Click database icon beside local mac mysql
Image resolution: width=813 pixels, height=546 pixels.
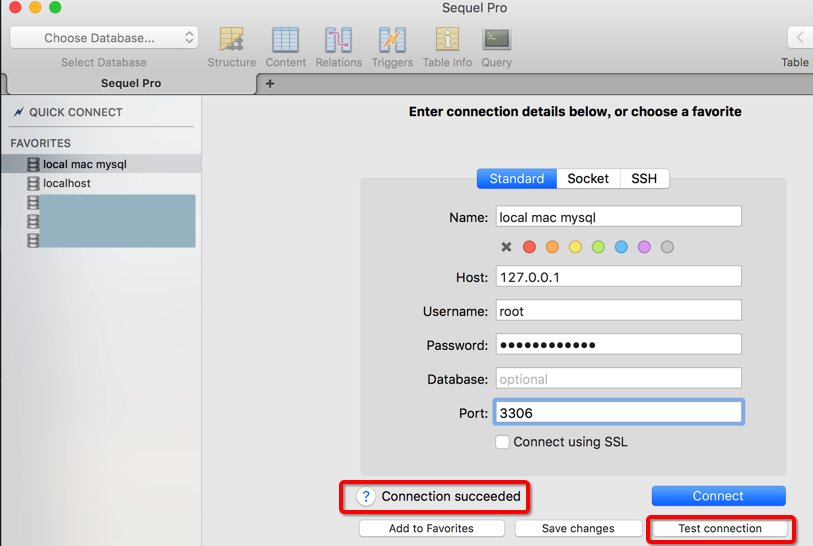click(33, 164)
